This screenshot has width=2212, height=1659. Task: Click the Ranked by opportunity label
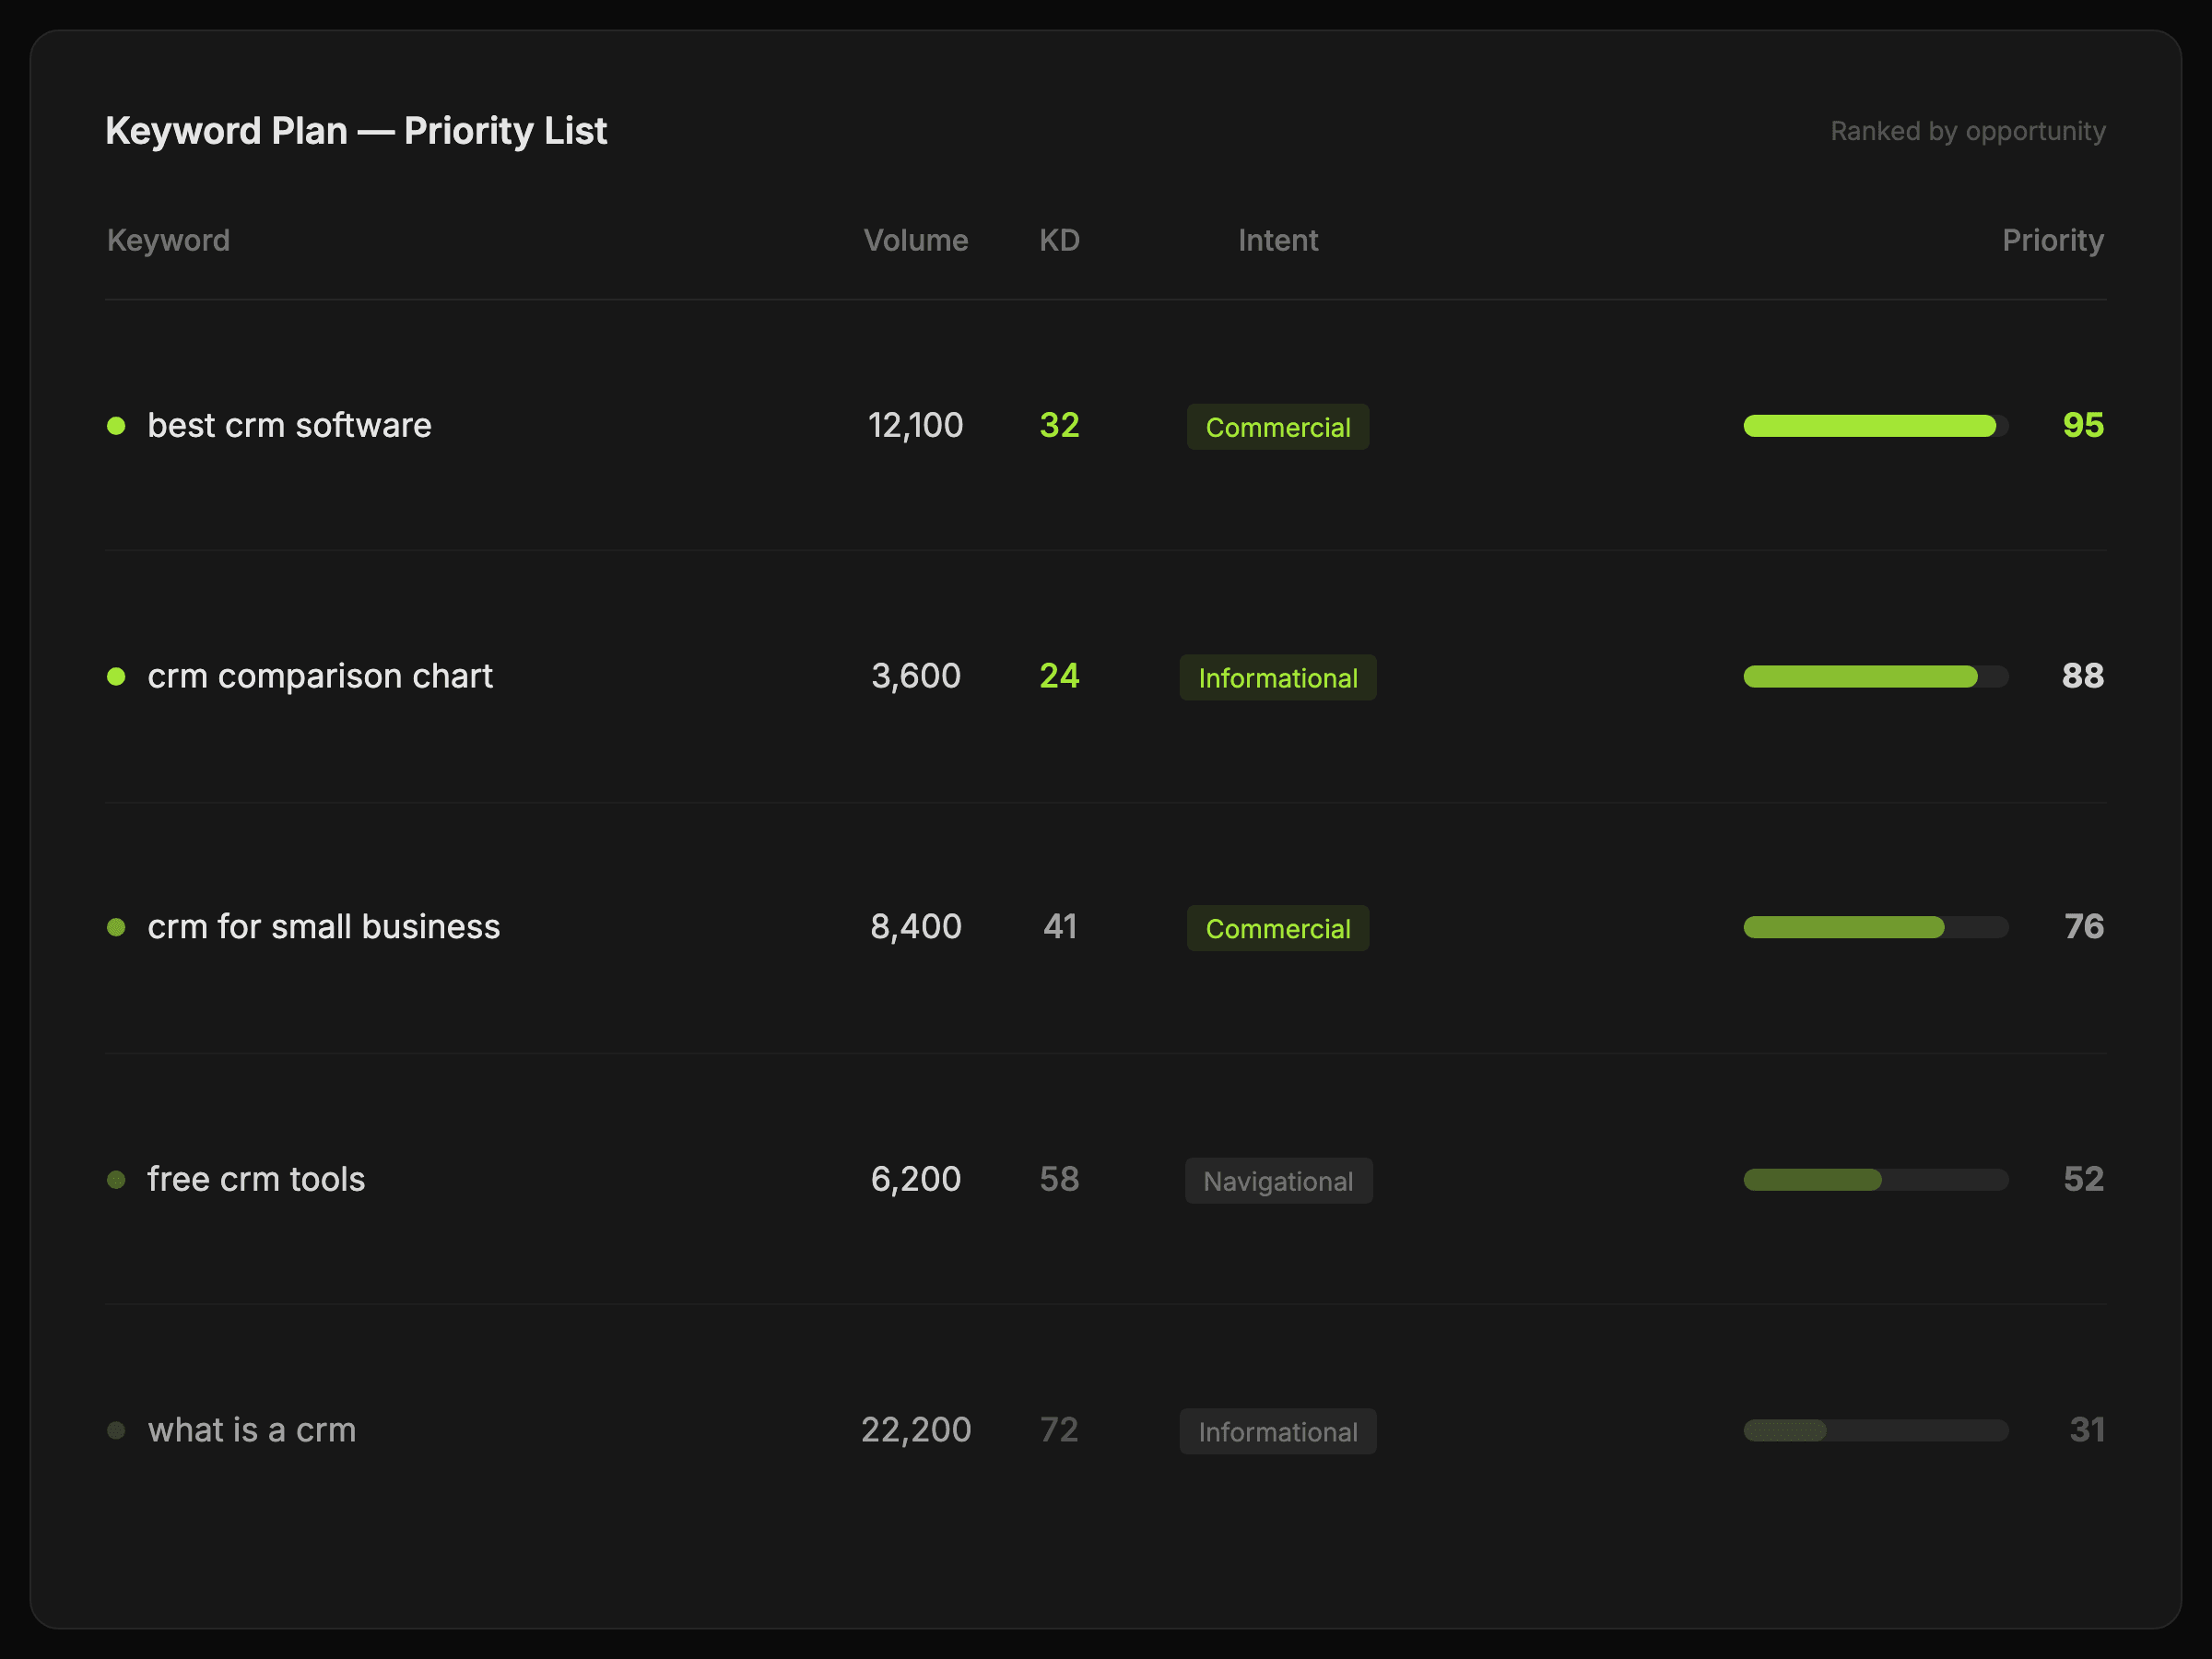point(1967,131)
